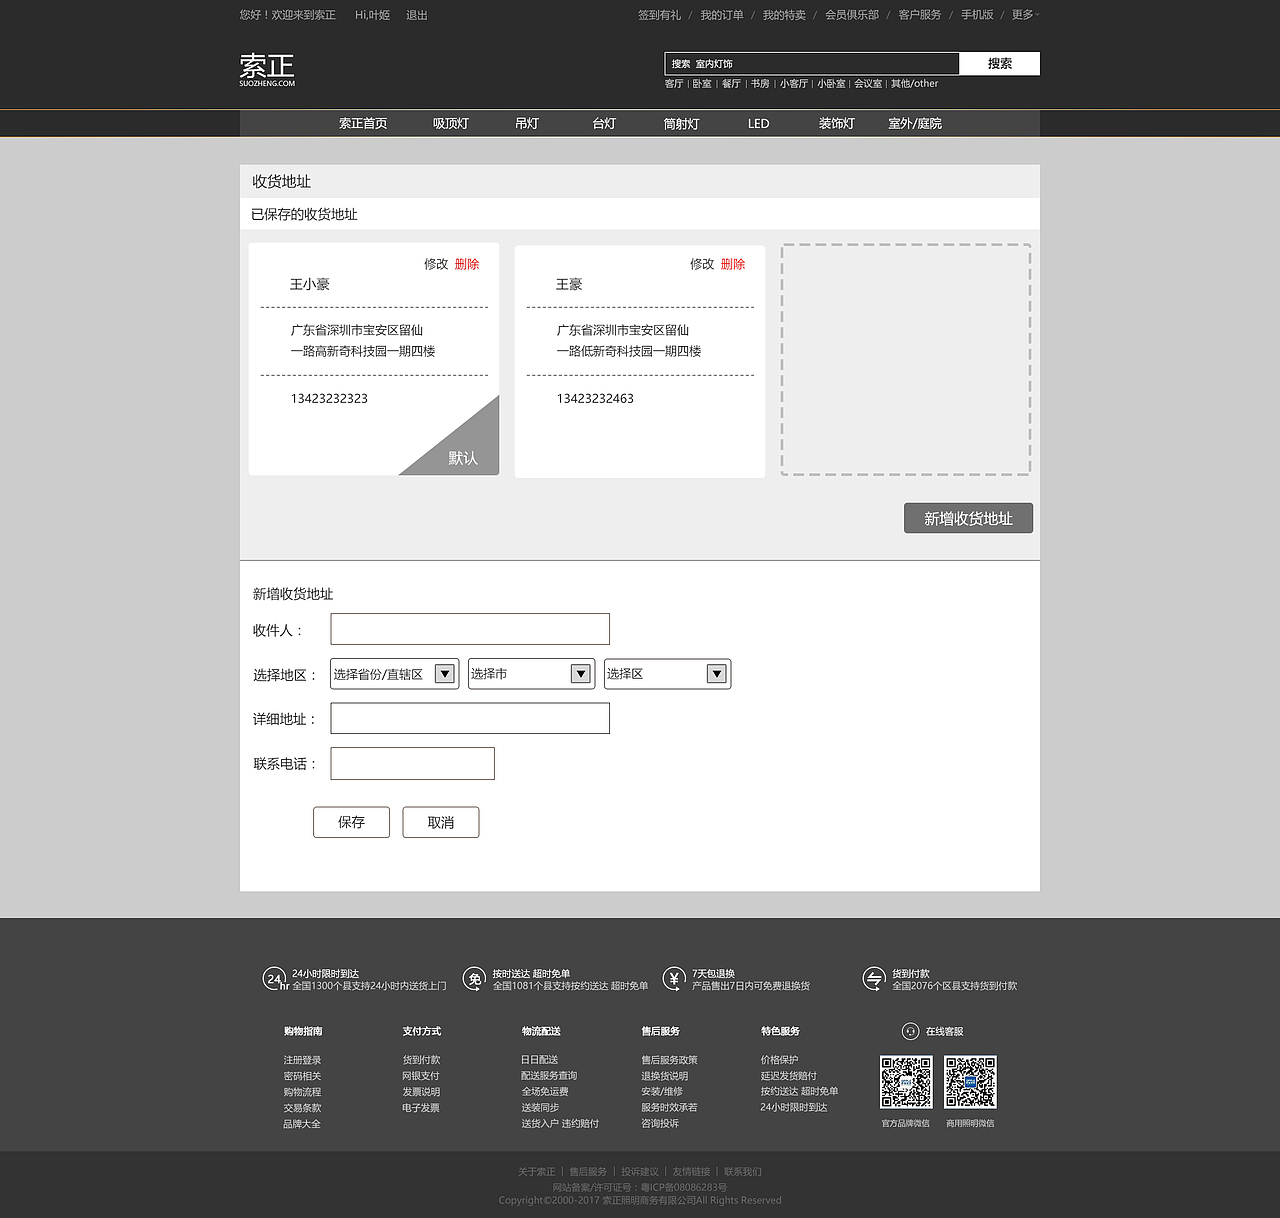Open 电子发票 in the footer 支付方式
The height and width of the screenshot is (1218, 1280).
point(421,1108)
